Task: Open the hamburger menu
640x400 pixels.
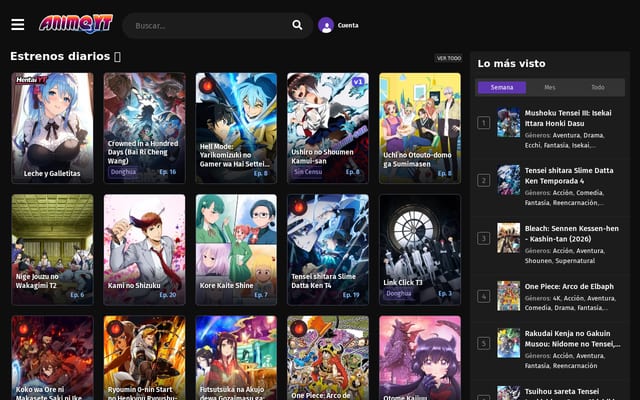Action: pyautogui.click(x=18, y=24)
